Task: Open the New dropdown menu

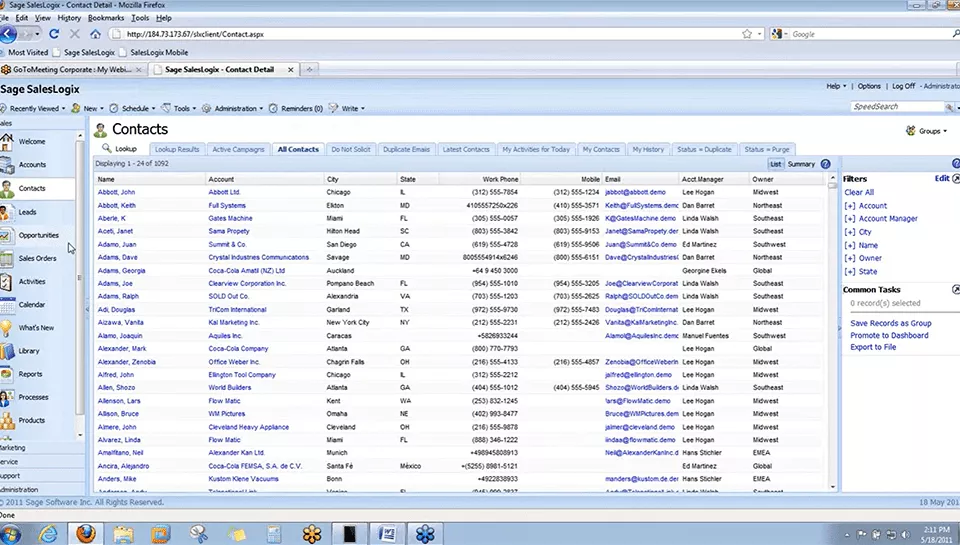Action: (x=88, y=108)
